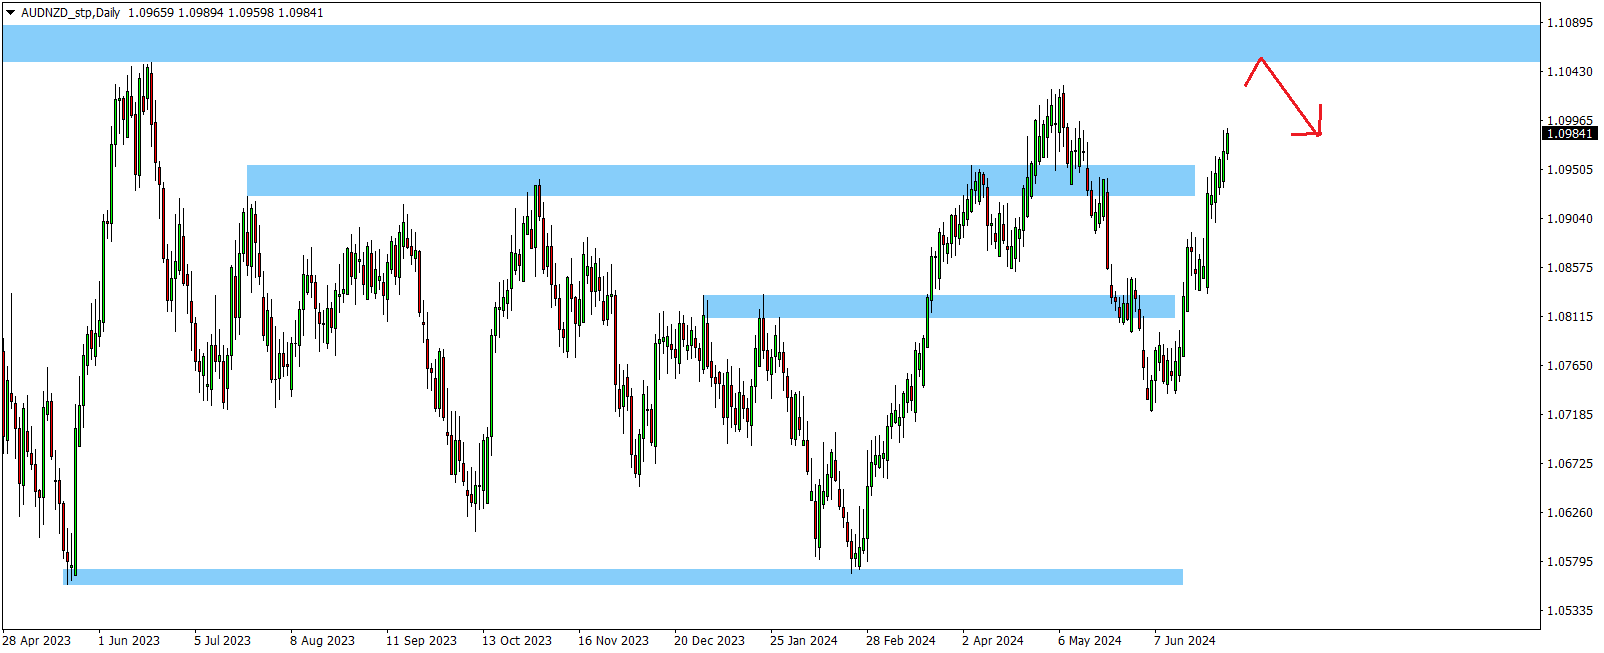Screen dimensions: 1604x653
Task: Click the 1.07185 price axis label
Action: point(1570,415)
